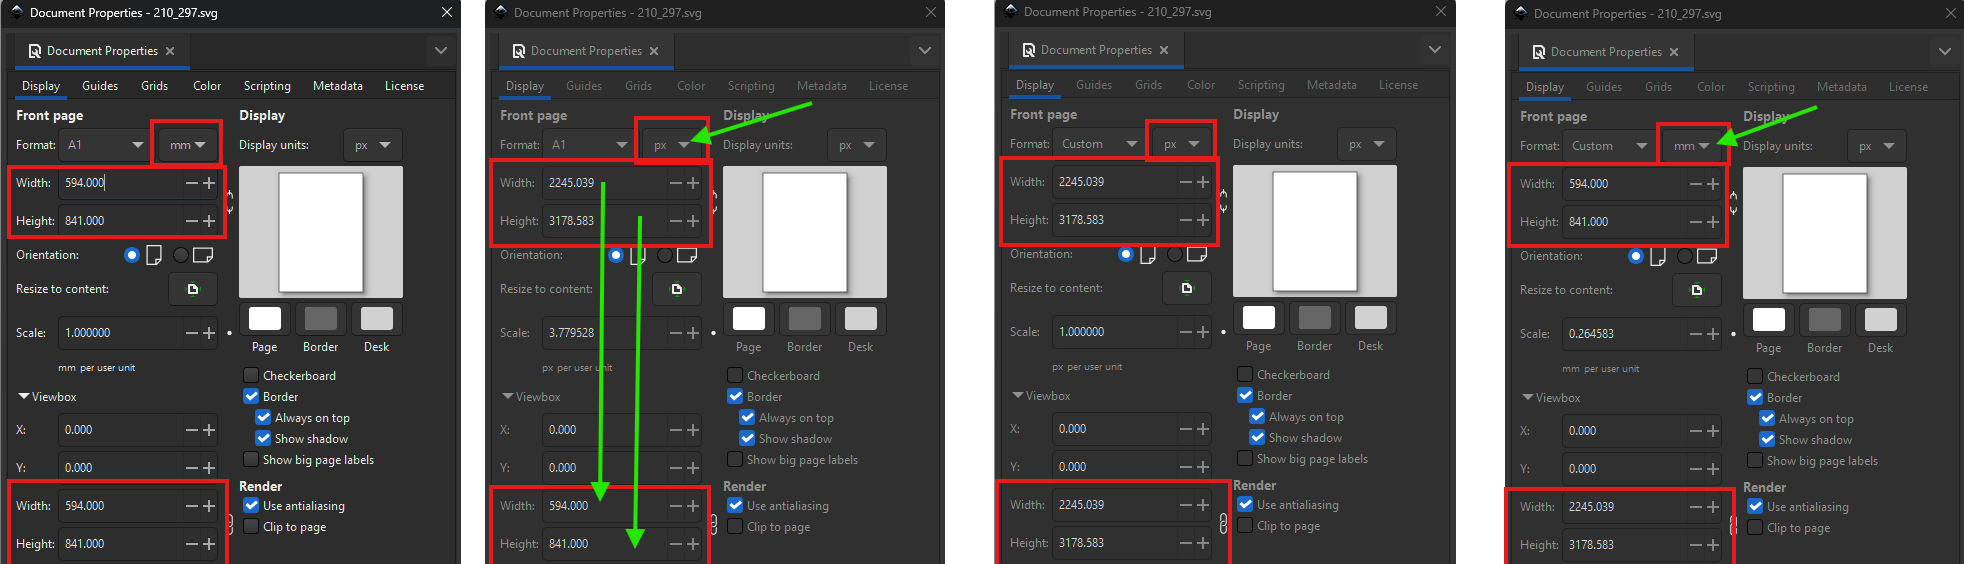Image resolution: width=1964 pixels, height=564 pixels.
Task: Select portrait orientation icon in leftmost dialog
Action: coord(154,255)
